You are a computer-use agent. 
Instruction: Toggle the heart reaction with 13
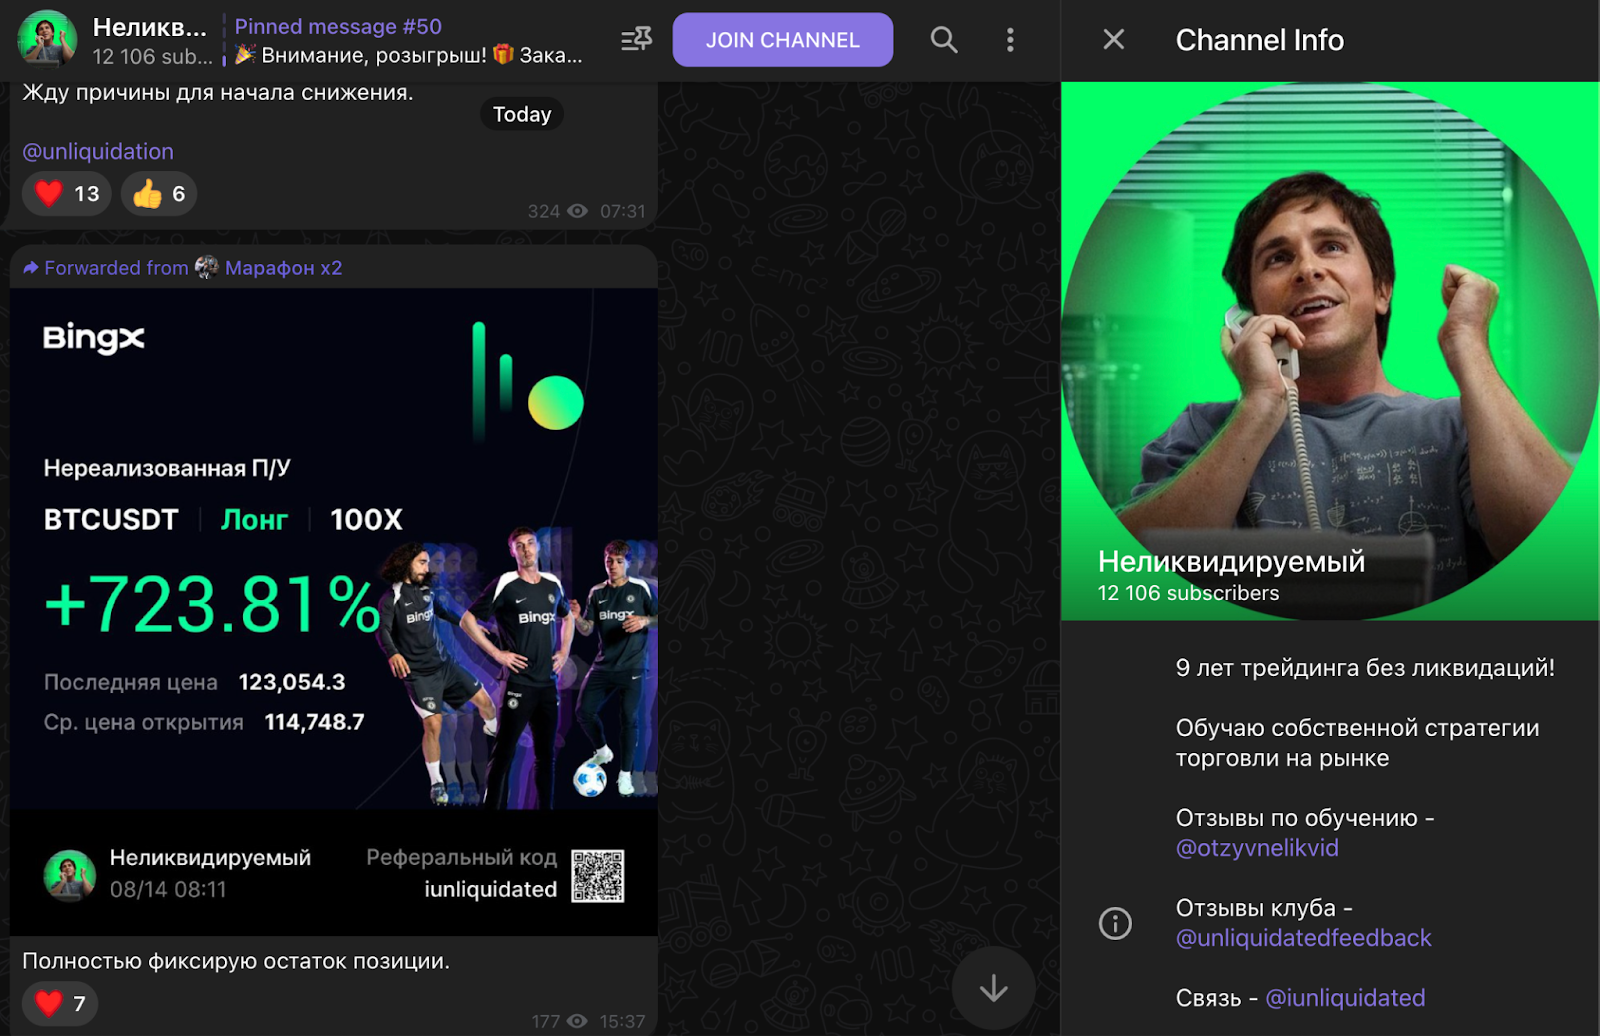pos(67,193)
